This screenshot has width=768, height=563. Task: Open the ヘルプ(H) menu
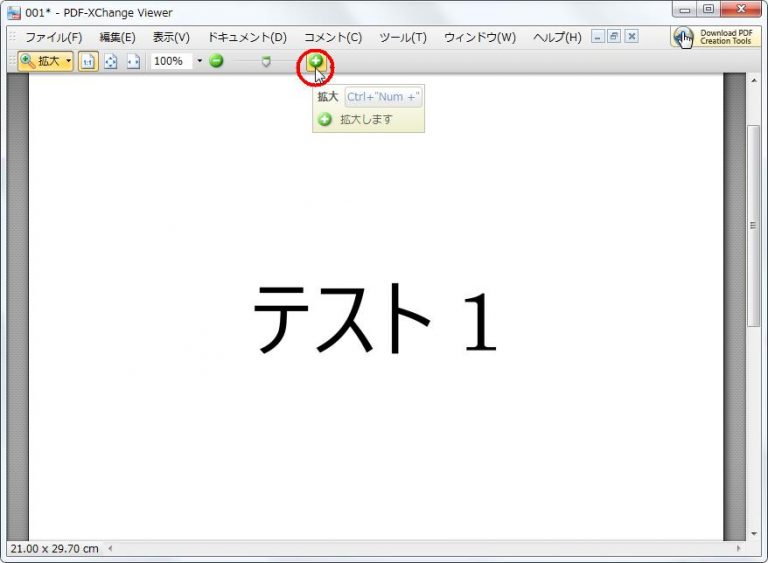(x=556, y=38)
